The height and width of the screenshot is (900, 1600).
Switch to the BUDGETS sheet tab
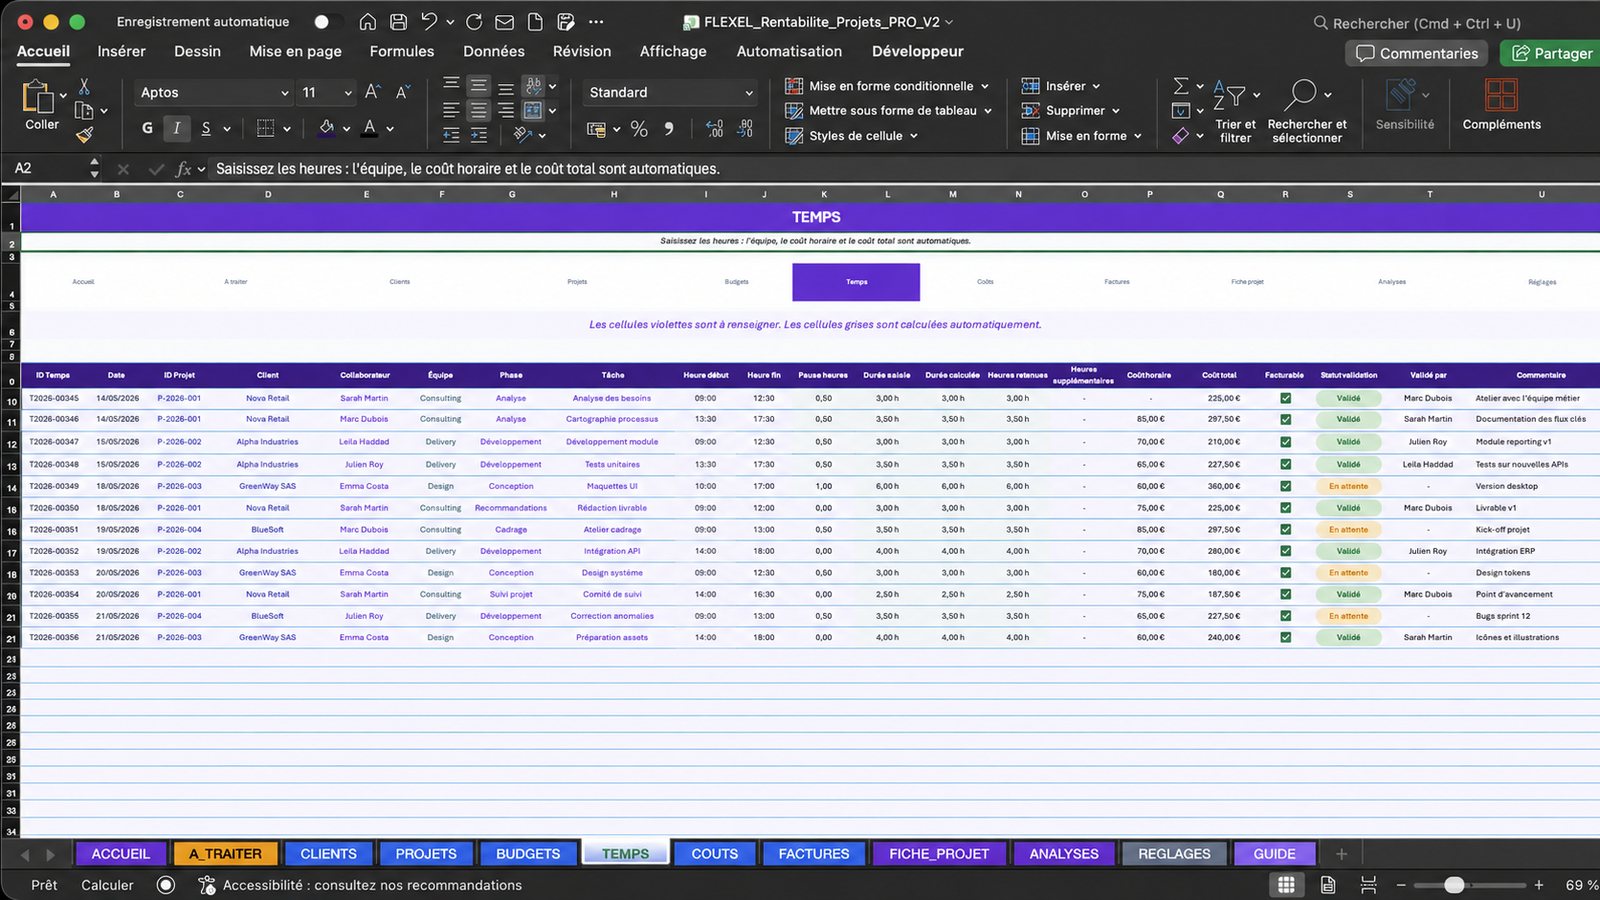(x=528, y=854)
